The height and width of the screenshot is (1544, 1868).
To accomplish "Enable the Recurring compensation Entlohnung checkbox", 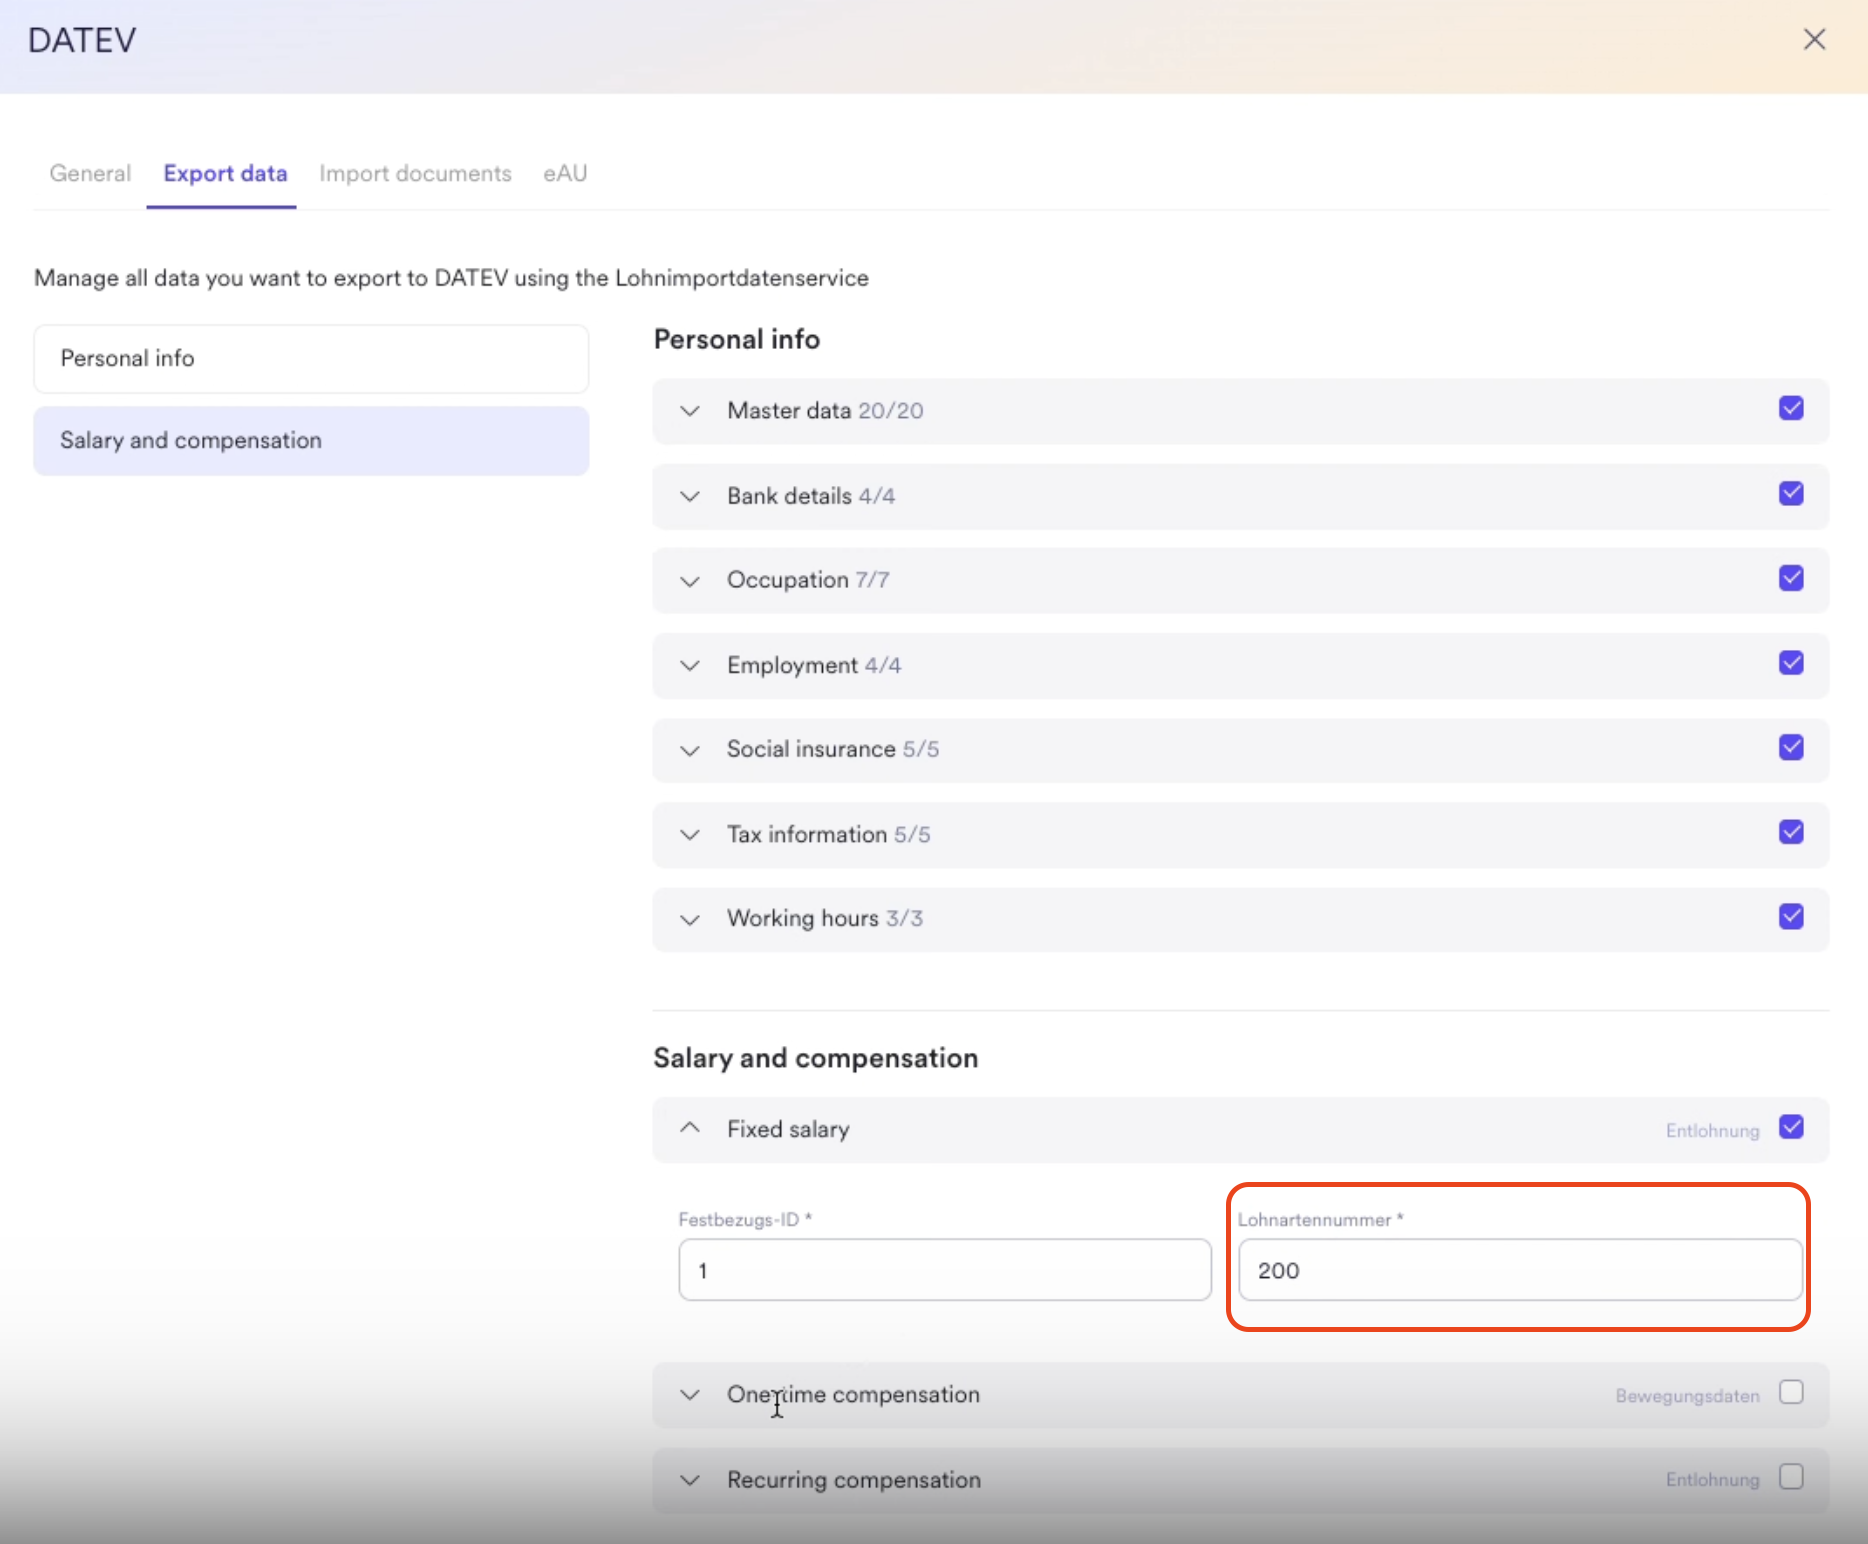I will pyautogui.click(x=1790, y=1476).
